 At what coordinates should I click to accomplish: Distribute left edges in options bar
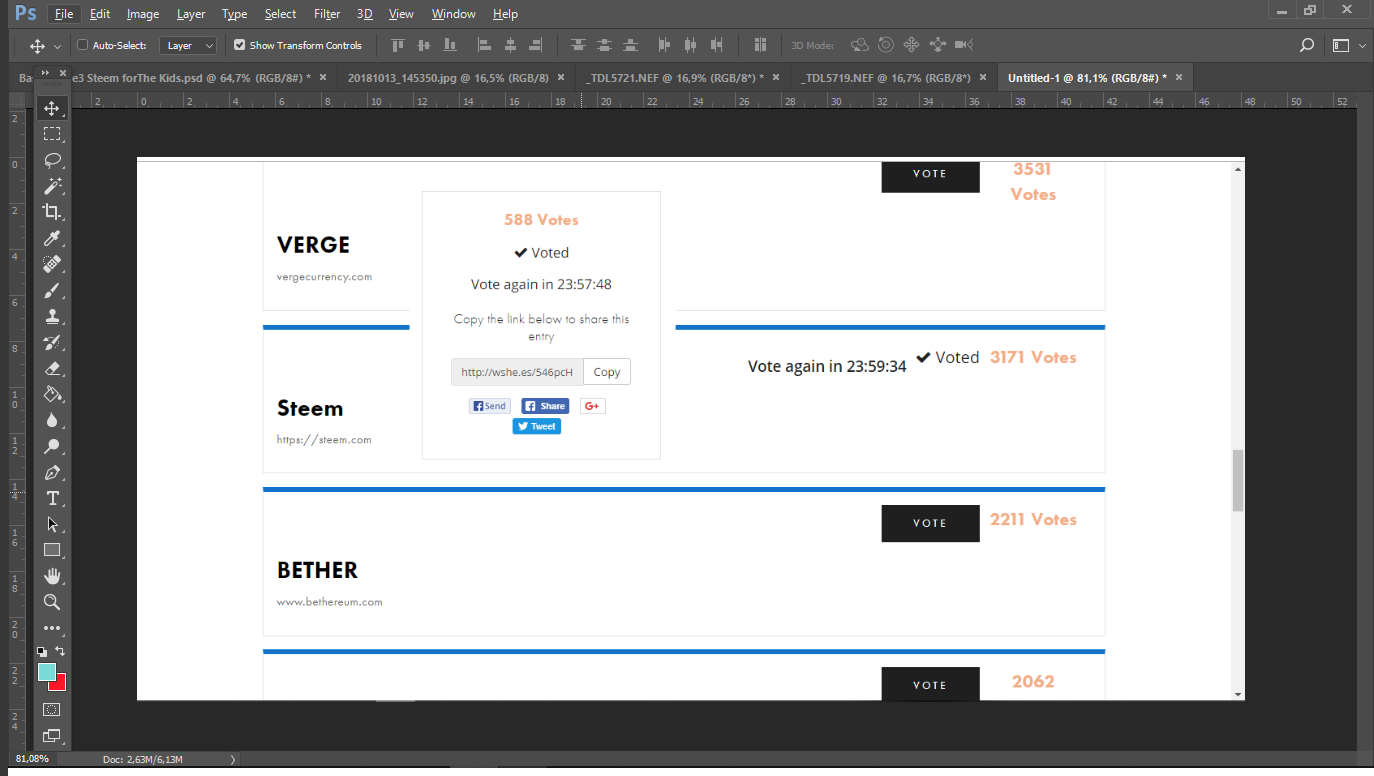click(665, 45)
